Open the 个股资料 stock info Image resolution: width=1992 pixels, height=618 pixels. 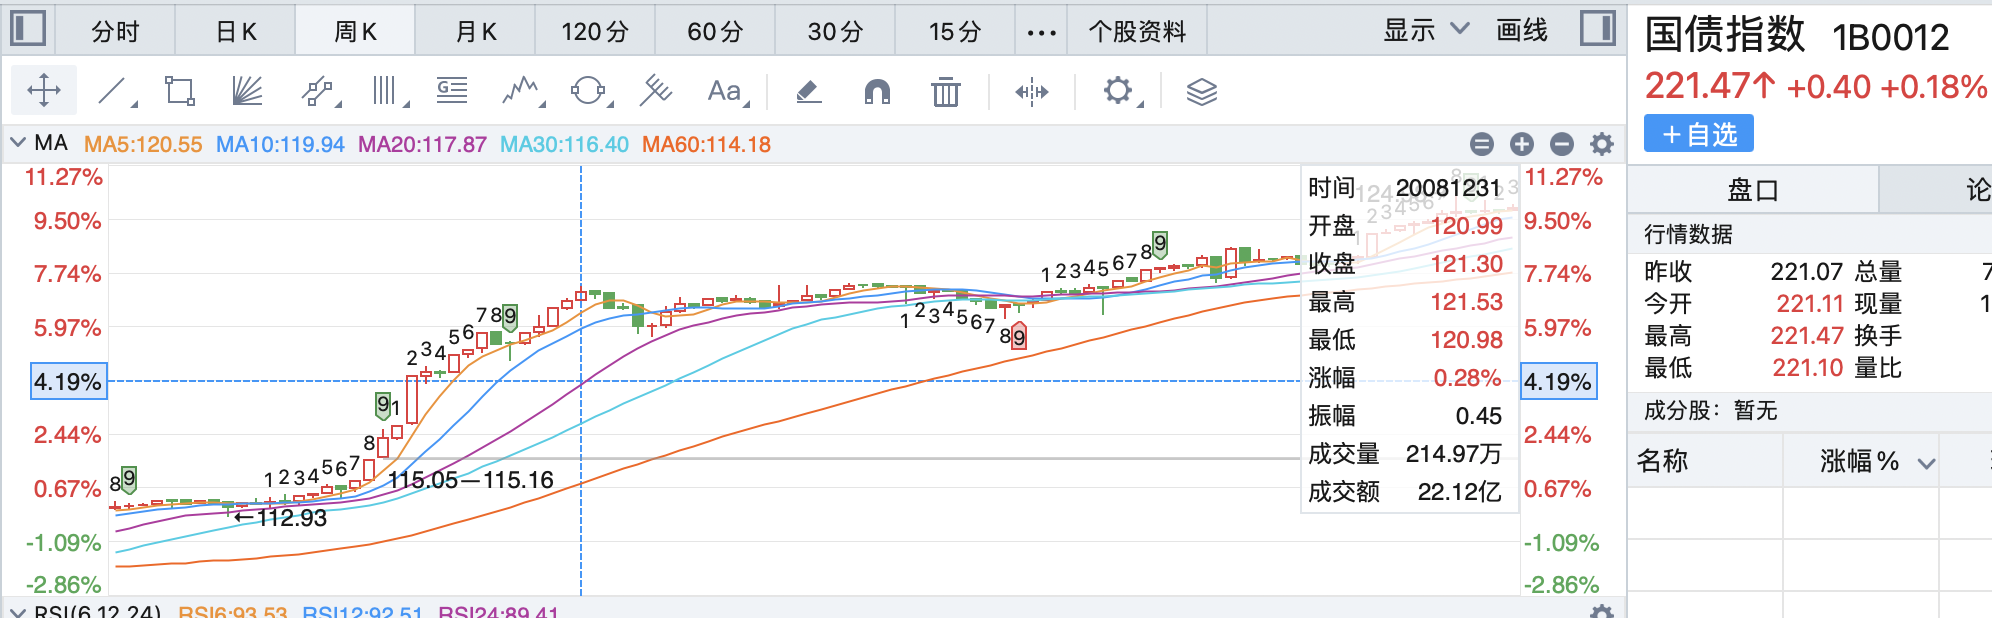tap(1137, 32)
